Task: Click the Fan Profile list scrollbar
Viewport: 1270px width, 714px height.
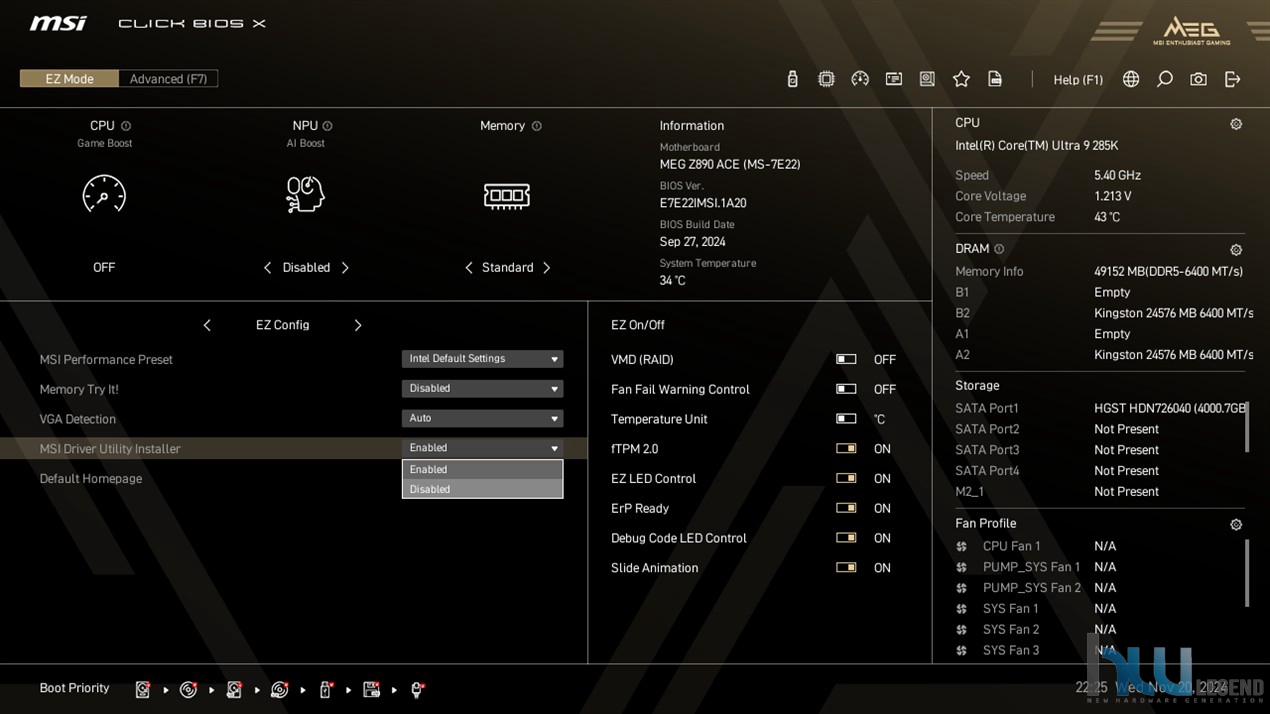Action: 1246,573
